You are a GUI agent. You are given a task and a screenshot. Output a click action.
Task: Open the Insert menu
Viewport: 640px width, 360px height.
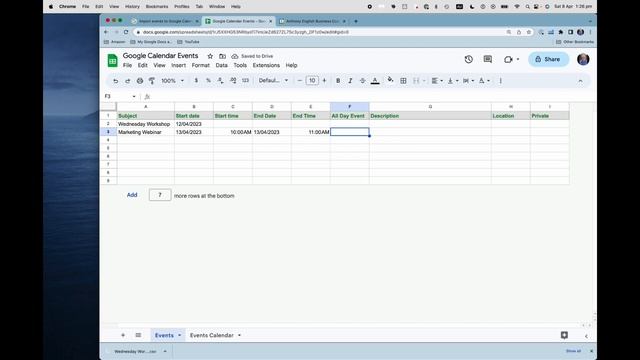point(178,65)
